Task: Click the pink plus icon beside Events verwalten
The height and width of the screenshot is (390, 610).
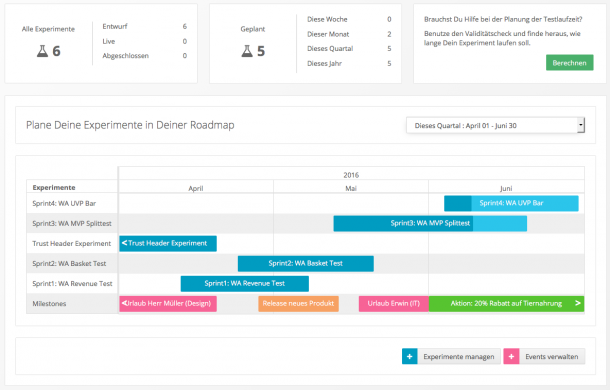Action: [x=511, y=356]
